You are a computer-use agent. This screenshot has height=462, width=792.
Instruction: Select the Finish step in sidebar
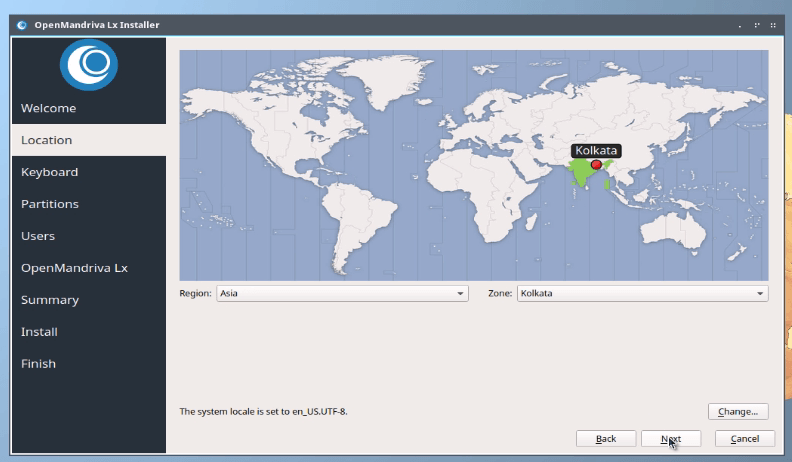click(89, 364)
